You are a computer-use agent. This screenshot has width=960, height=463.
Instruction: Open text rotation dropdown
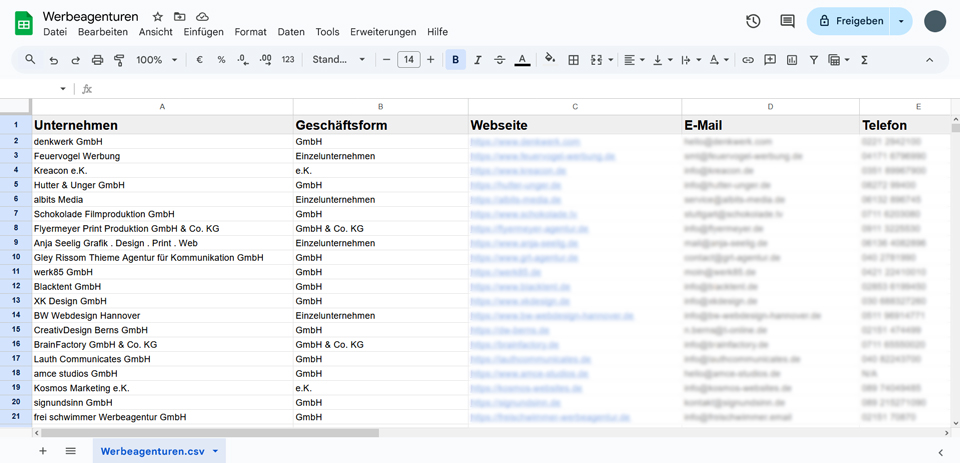[x=719, y=60]
